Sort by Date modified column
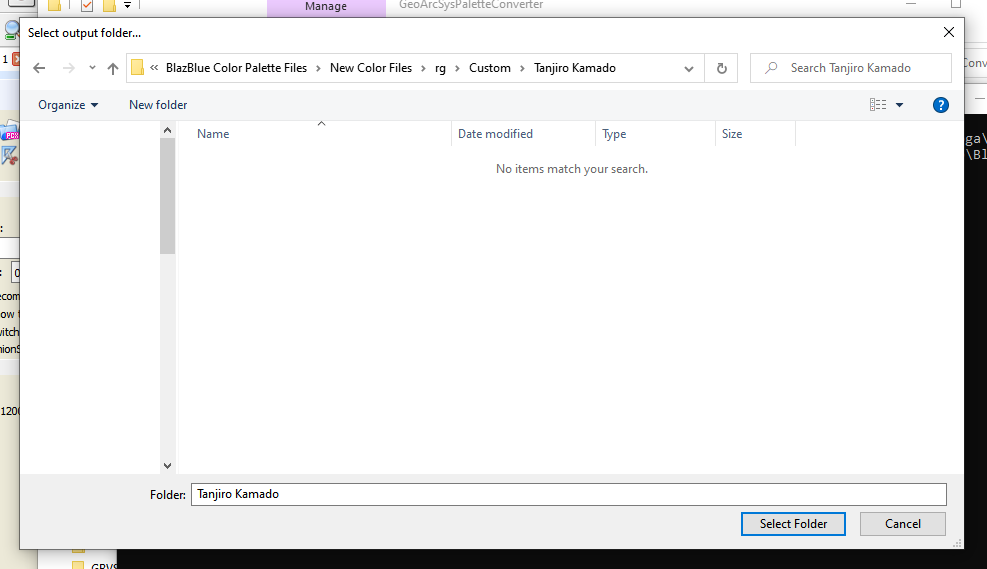 click(524, 134)
